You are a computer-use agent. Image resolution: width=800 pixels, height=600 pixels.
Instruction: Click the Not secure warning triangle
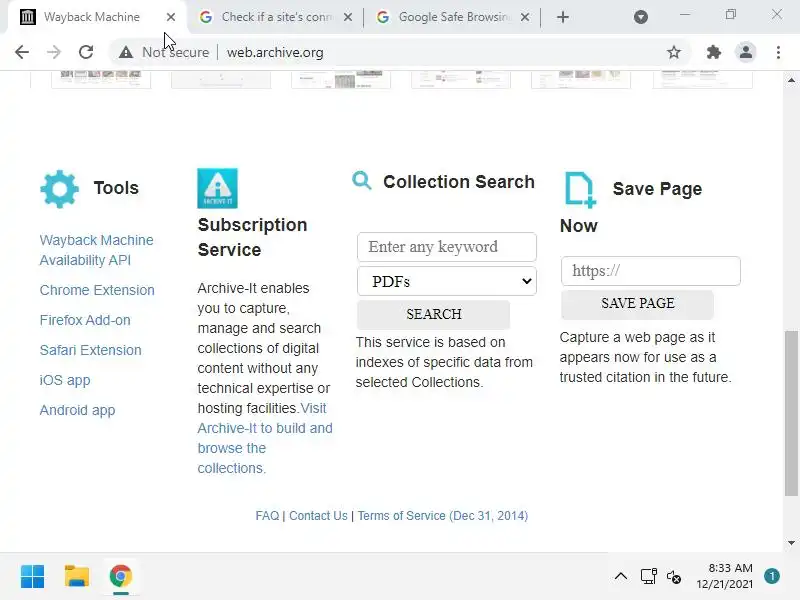[126, 52]
